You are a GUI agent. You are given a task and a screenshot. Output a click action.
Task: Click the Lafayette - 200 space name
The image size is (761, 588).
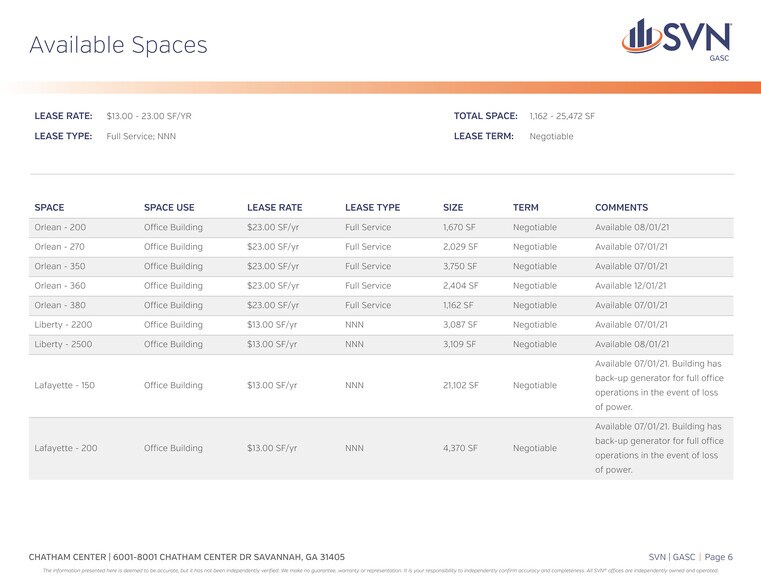pyautogui.click(x=66, y=448)
